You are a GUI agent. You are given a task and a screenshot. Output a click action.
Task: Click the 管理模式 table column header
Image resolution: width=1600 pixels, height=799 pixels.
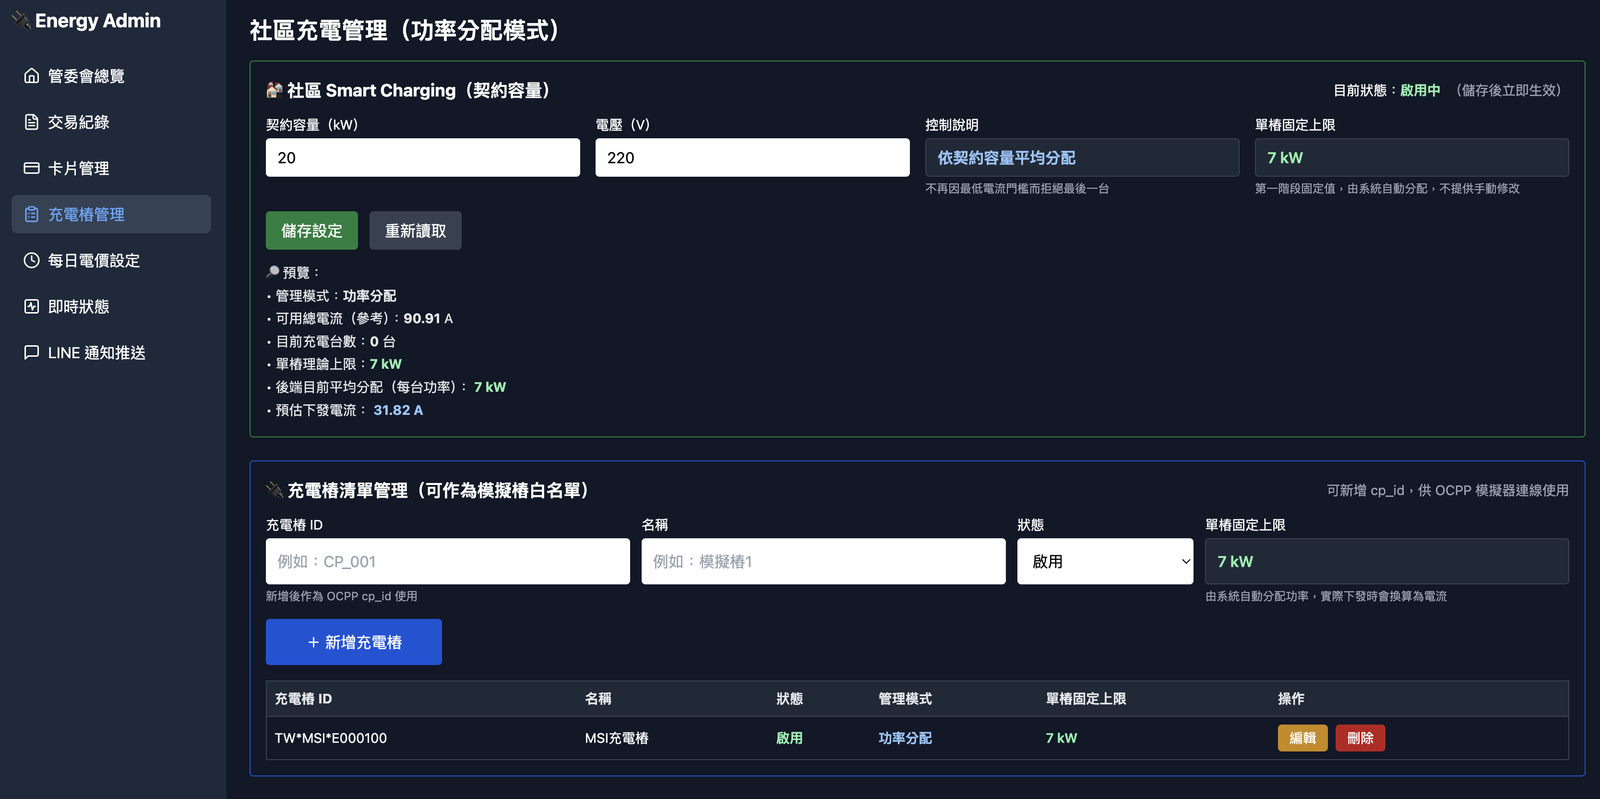905,699
